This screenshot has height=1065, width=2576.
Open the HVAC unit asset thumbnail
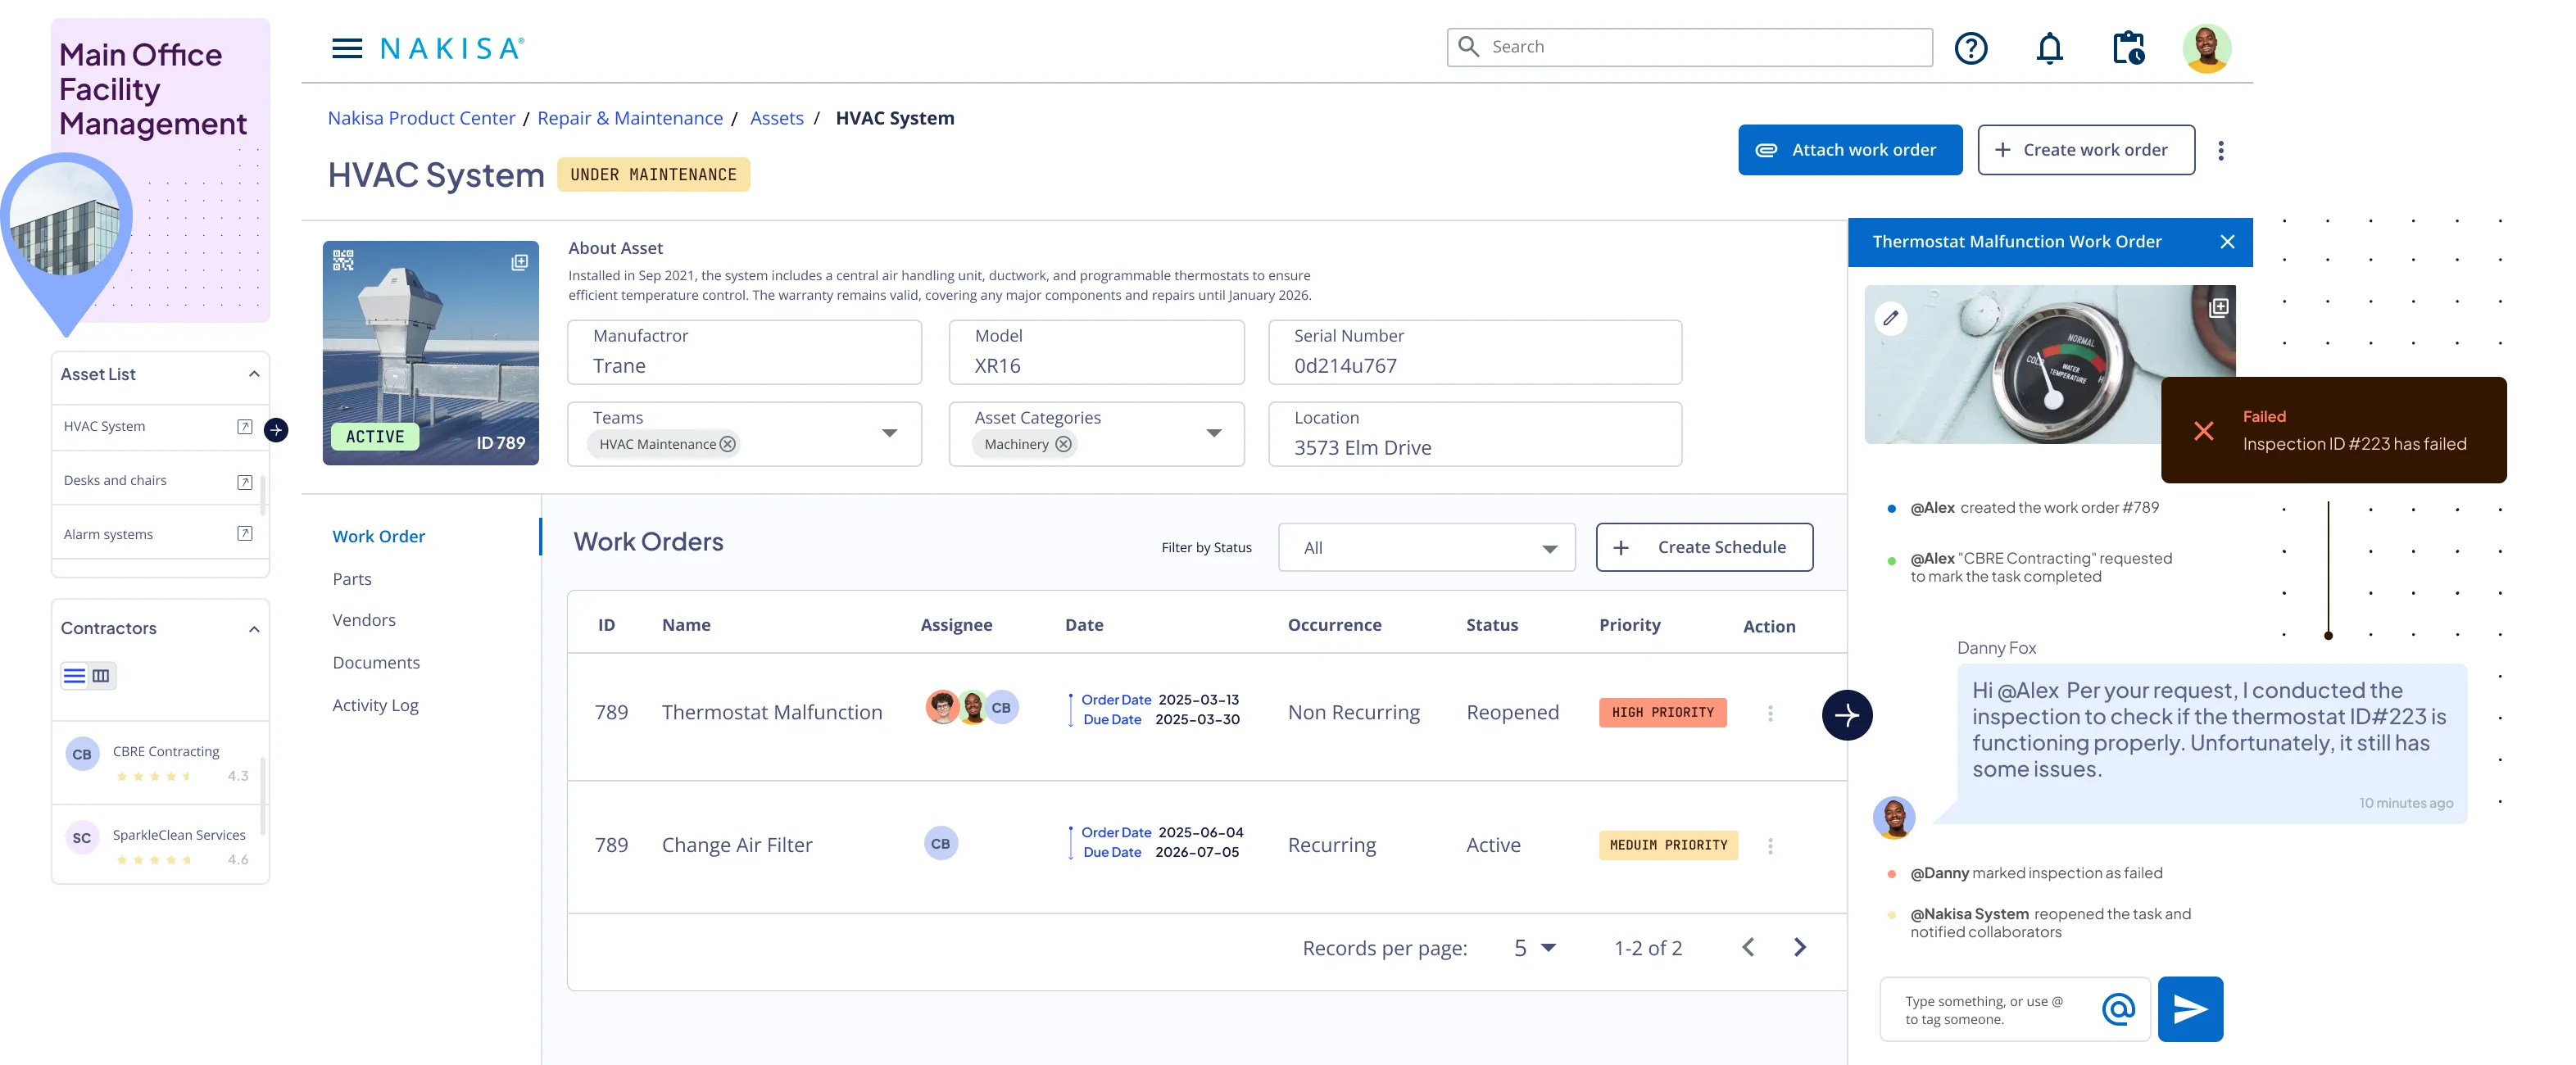[430, 353]
